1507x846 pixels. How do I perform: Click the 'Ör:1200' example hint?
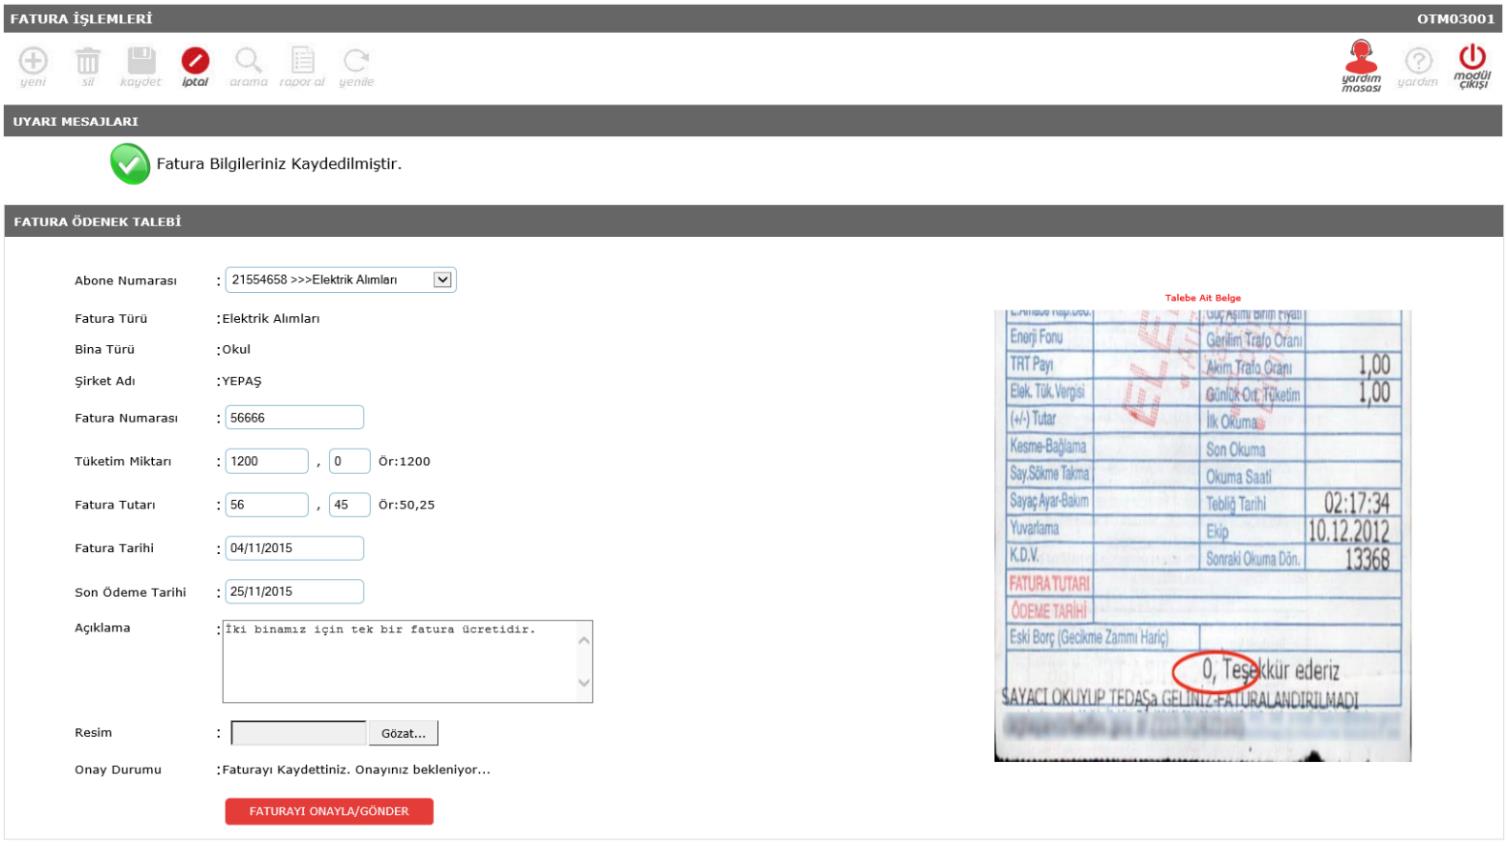(404, 461)
